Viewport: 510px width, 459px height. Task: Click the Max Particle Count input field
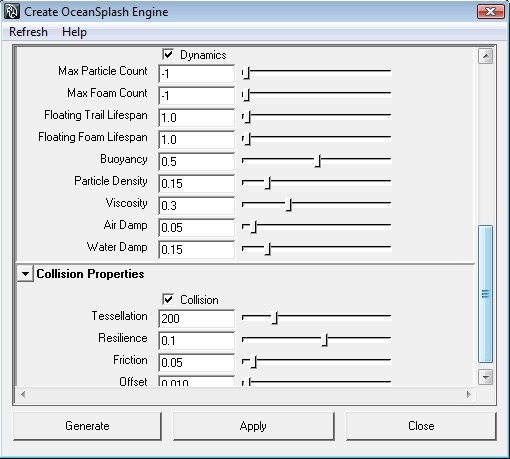coord(197,73)
